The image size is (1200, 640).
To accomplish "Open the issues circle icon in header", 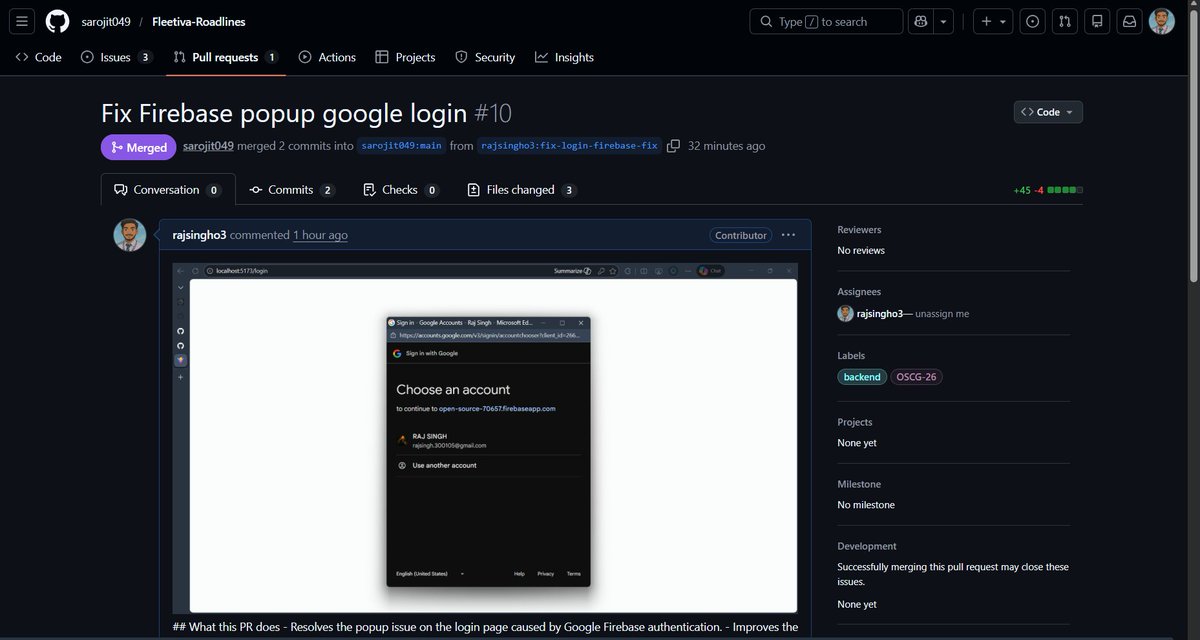I will (1033, 21).
